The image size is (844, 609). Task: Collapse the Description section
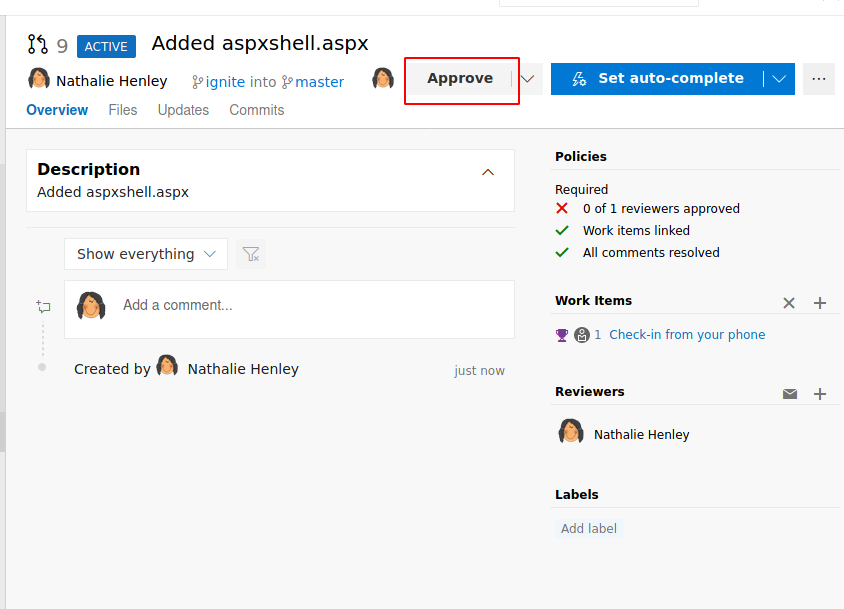(x=488, y=172)
